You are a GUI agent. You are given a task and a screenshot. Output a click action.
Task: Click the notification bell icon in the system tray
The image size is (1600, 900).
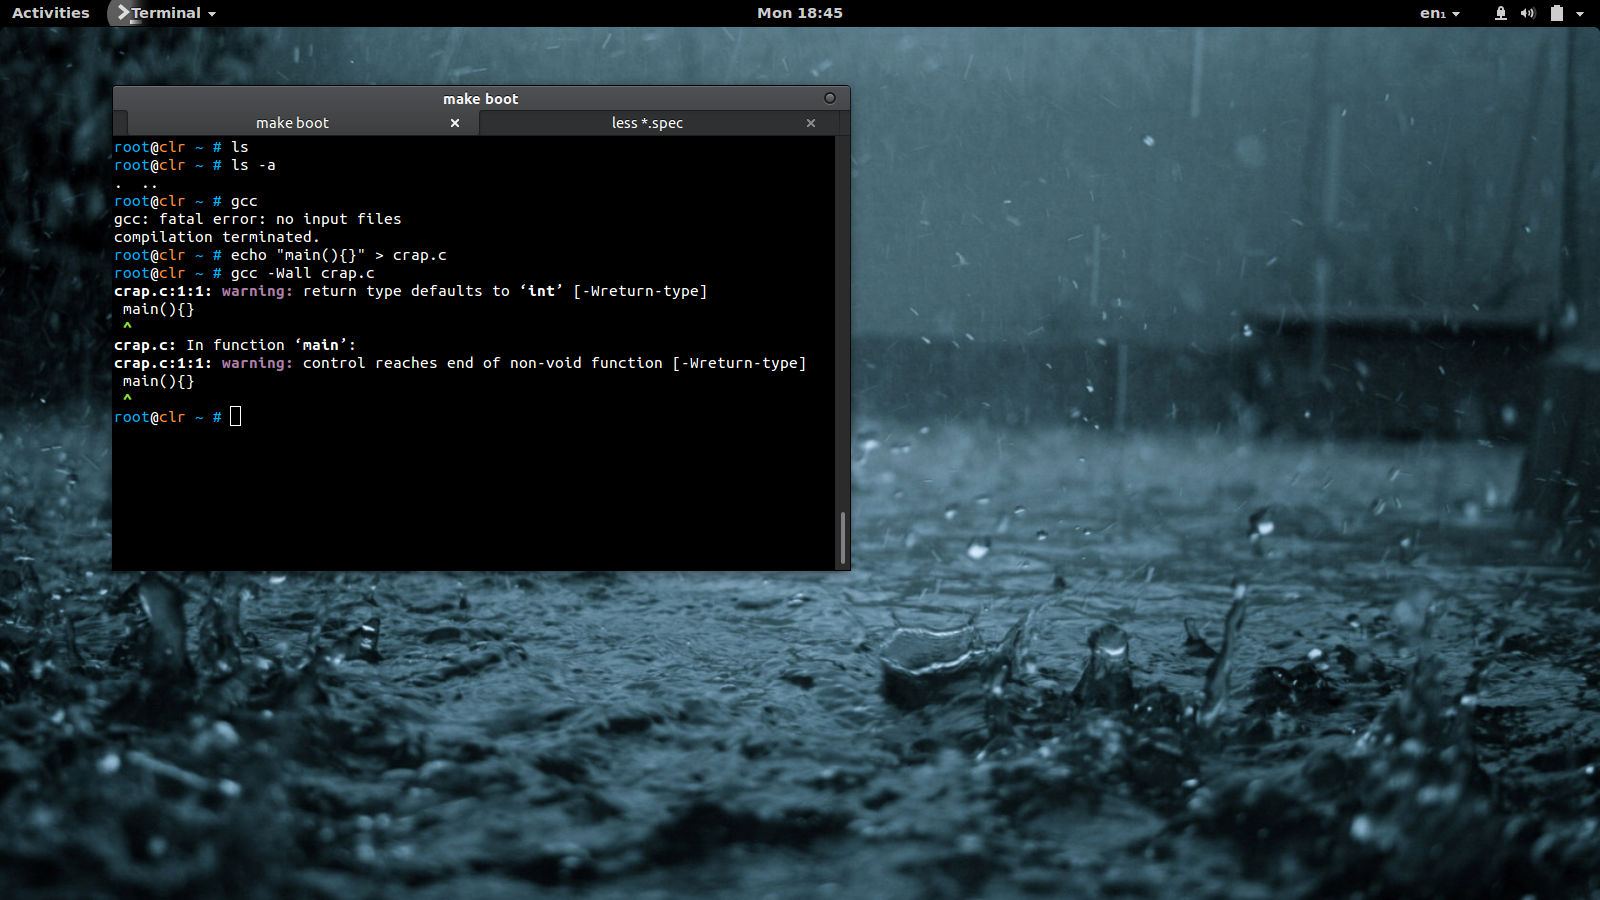(1500, 13)
